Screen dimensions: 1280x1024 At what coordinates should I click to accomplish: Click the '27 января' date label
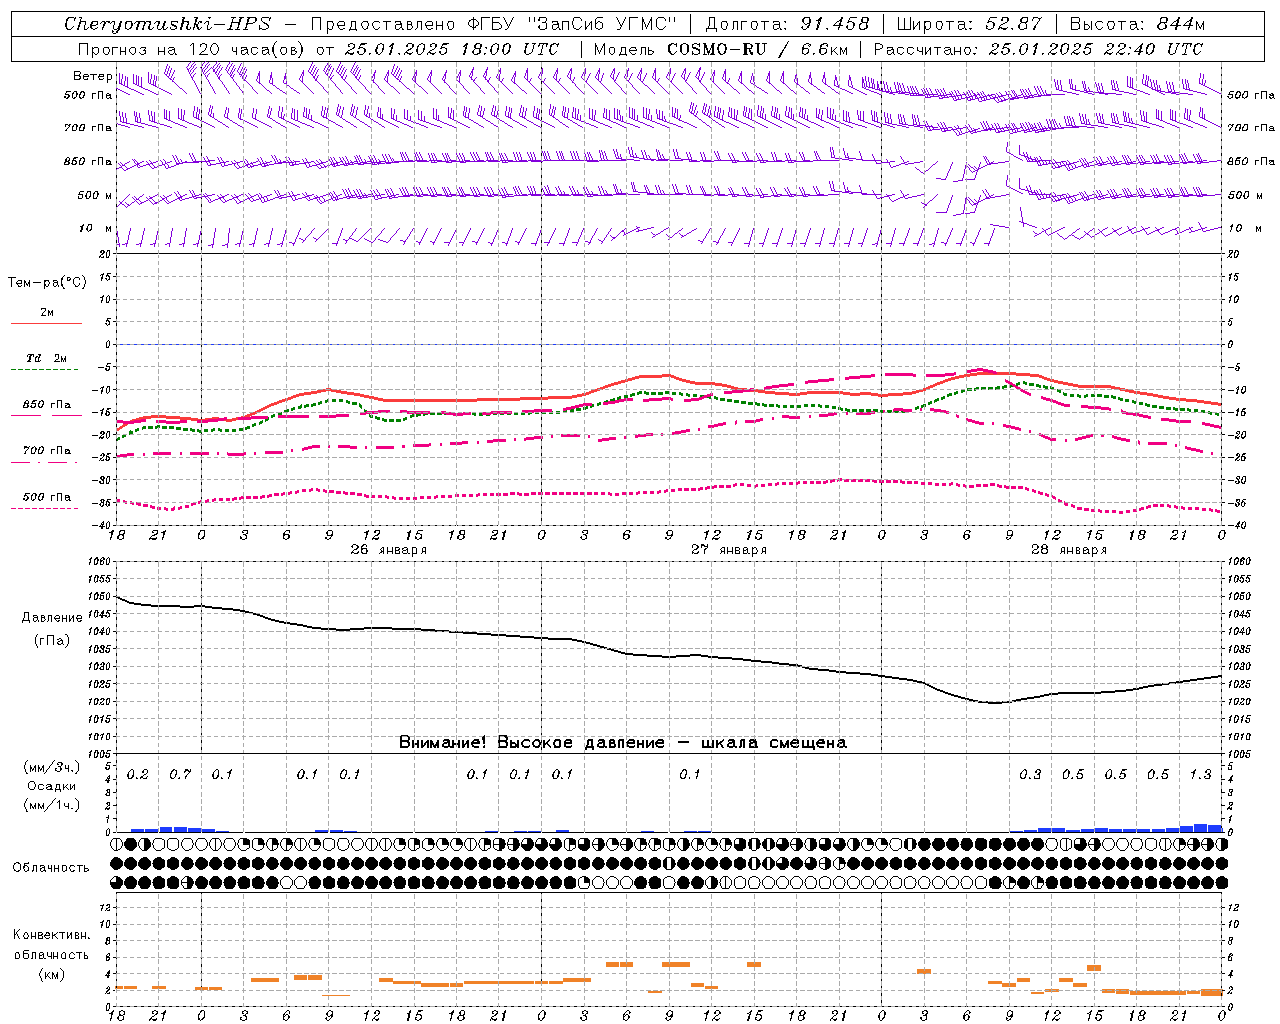pyautogui.click(x=729, y=550)
